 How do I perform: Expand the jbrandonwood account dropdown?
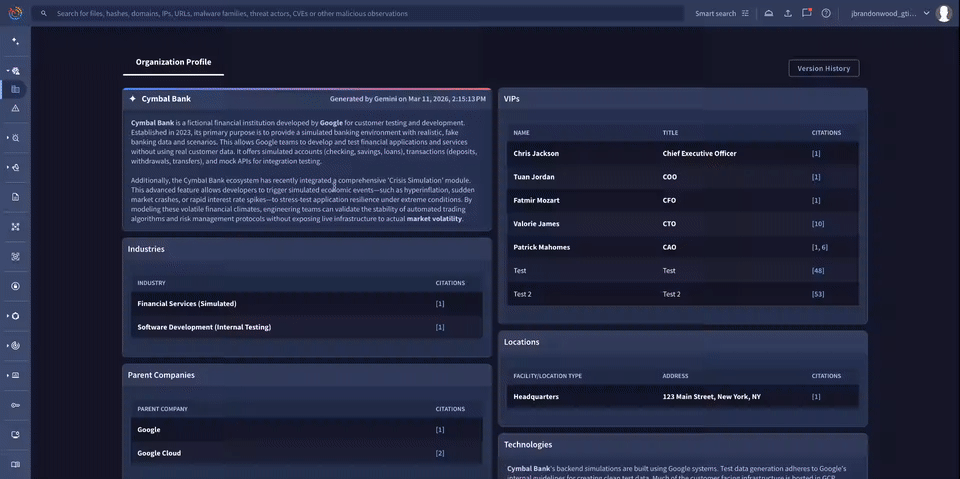[x=926, y=14]
